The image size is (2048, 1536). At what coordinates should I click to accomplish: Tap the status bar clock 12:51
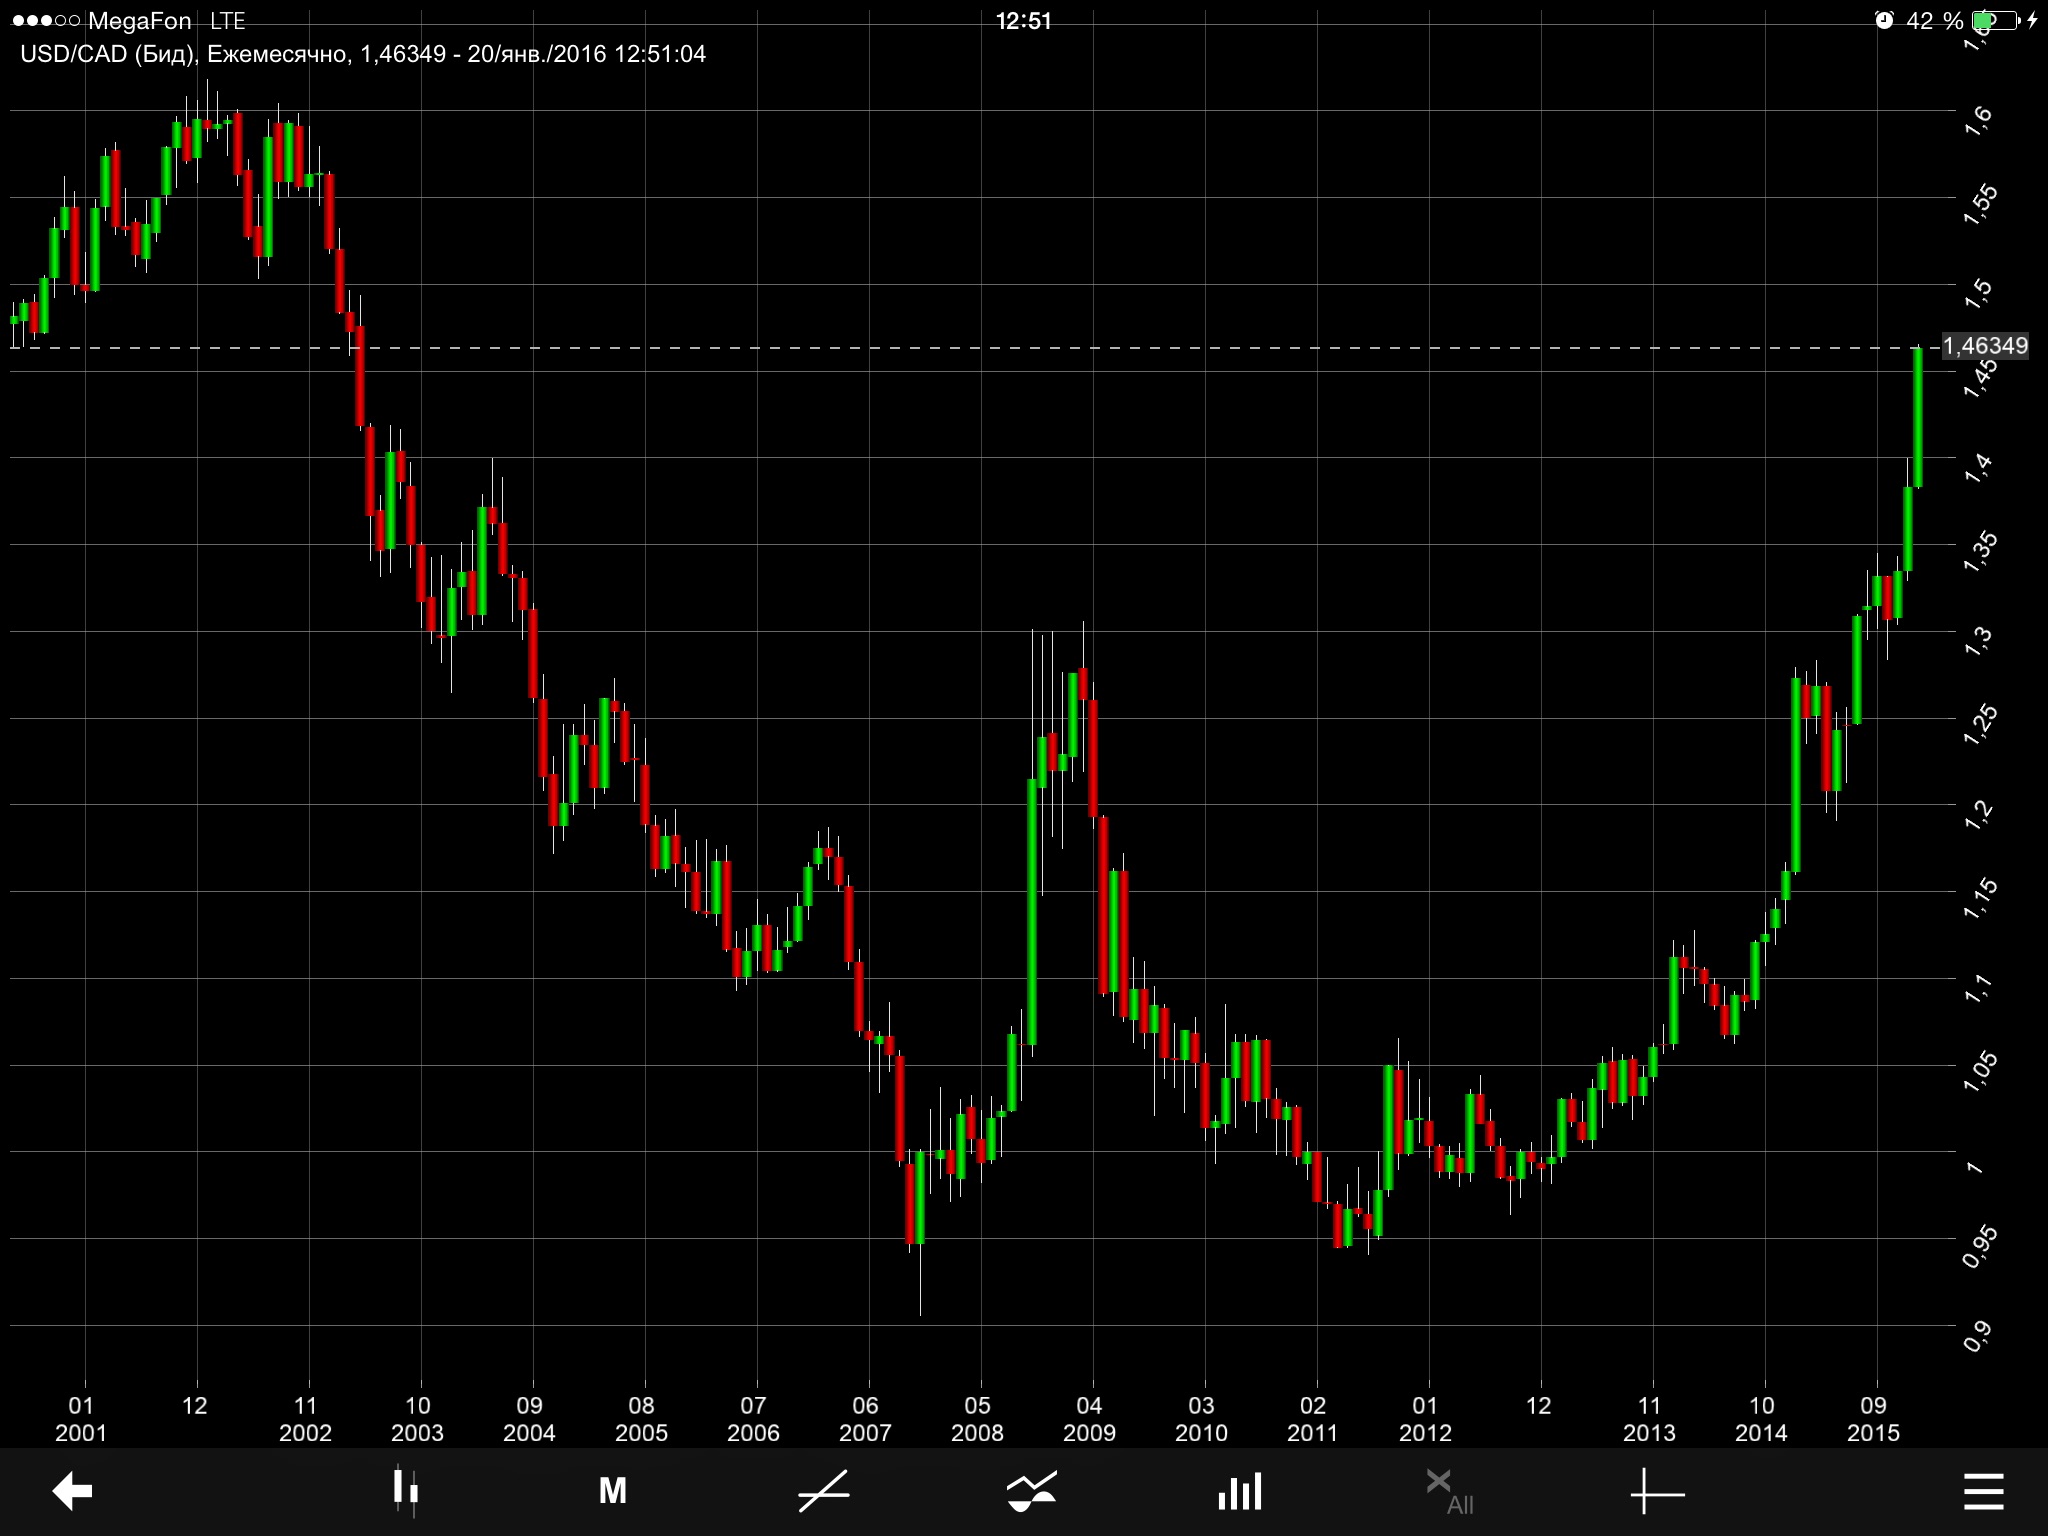(x=1023, y=21)
